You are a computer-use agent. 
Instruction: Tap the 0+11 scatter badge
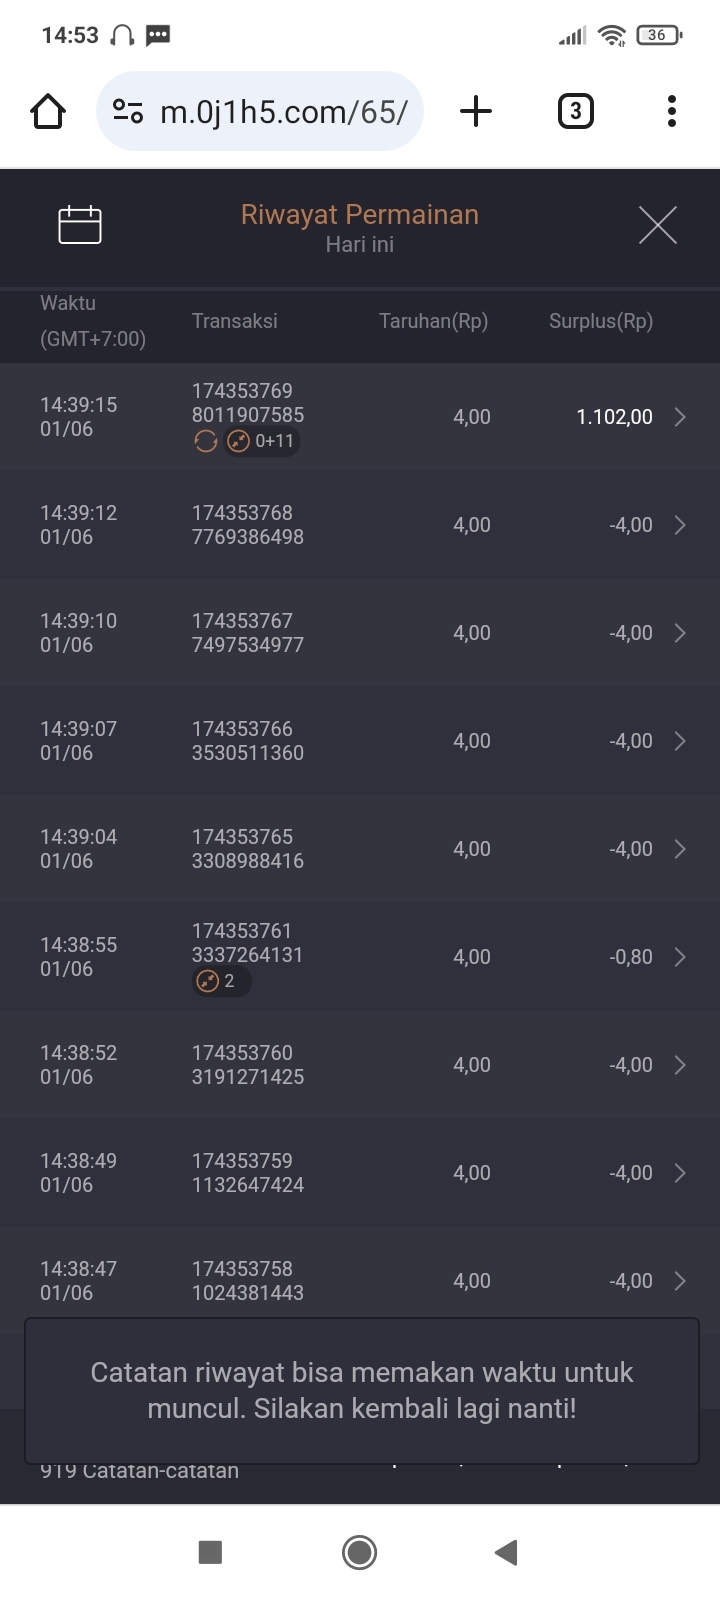(x=262, y=441)
